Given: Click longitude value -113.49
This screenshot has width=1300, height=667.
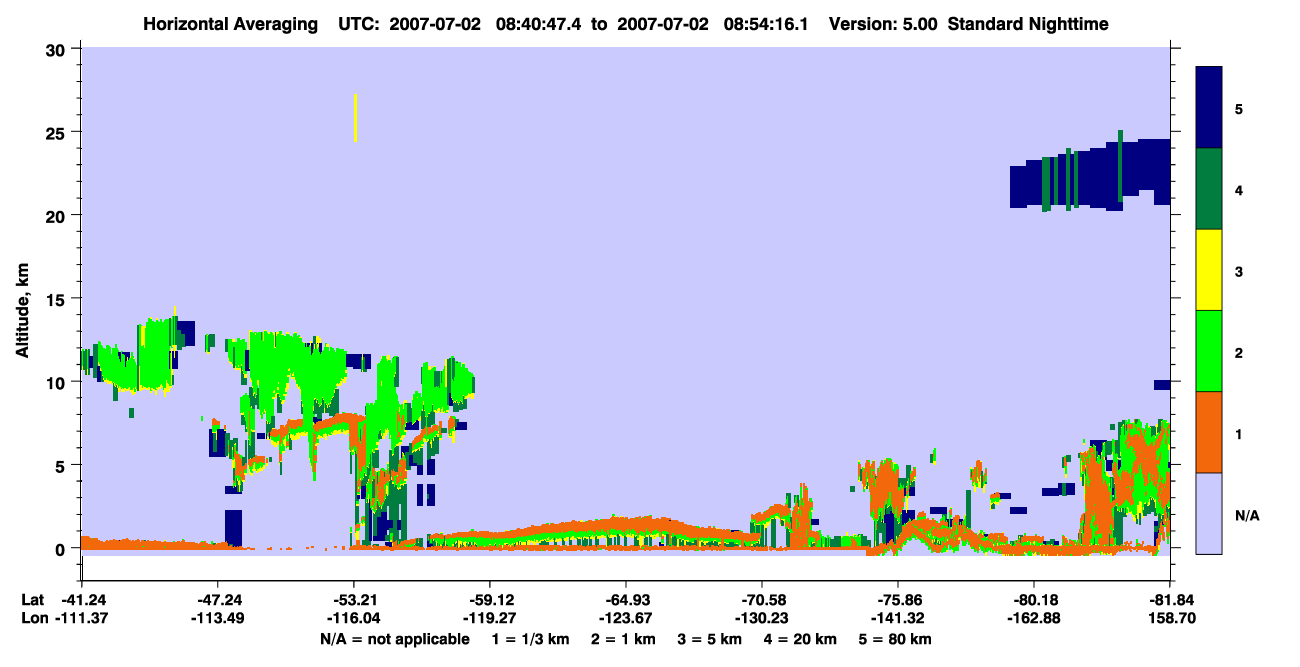Looking at the screenshot, I should [217, 618].
